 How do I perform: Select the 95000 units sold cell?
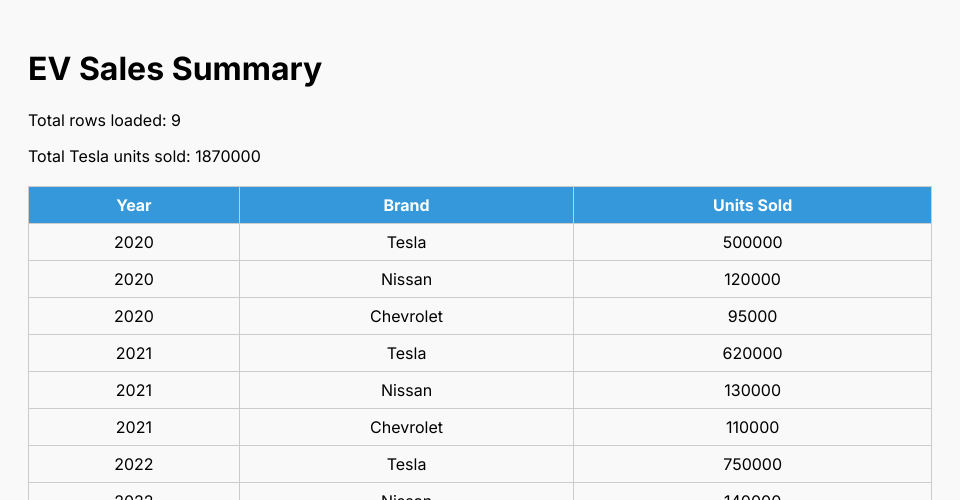pyautogui.click(x=752, y=316)
